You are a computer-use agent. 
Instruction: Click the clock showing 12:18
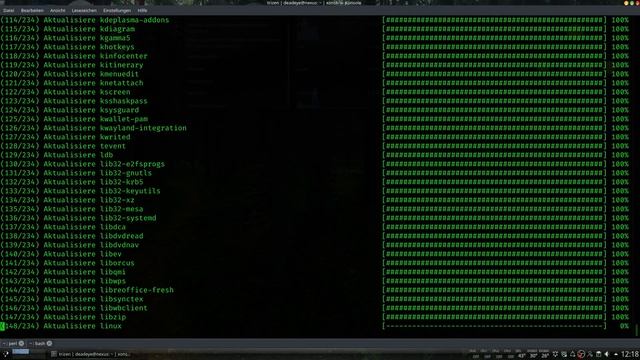click(630, 354)
